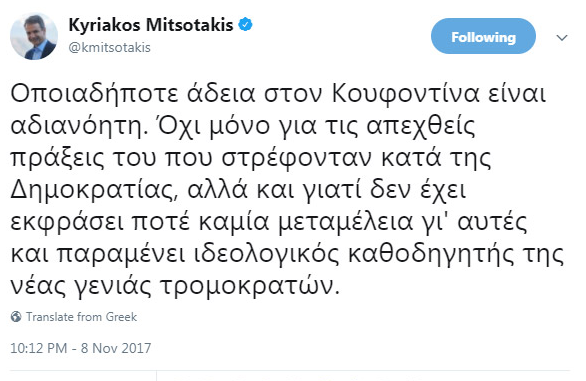Click the blue verified badge icon
This screenshot has width=586, height=381.
point(246,25)
